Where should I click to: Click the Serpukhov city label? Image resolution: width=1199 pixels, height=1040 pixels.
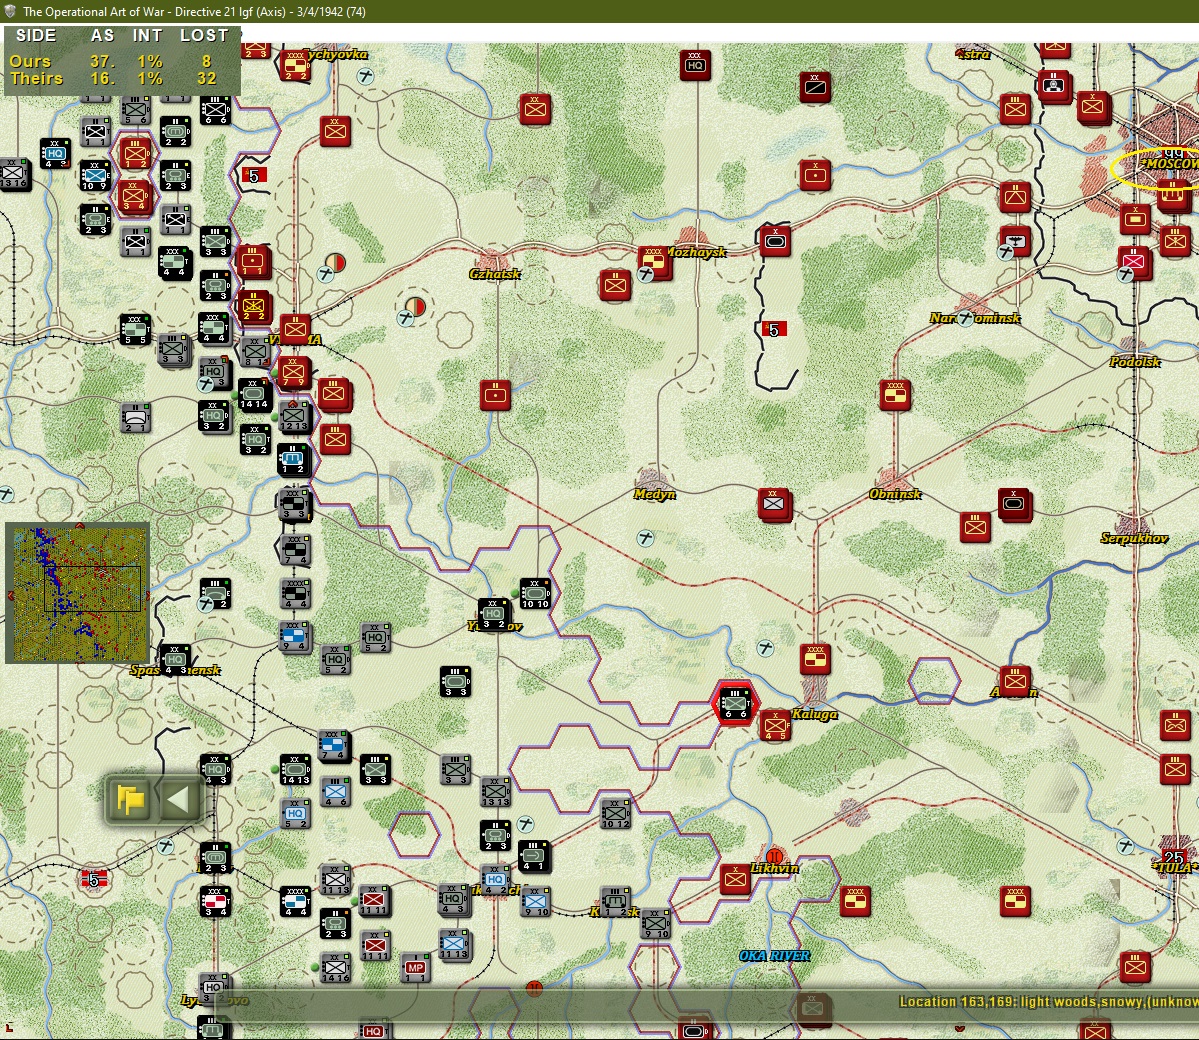click(x=1134, y=538)
